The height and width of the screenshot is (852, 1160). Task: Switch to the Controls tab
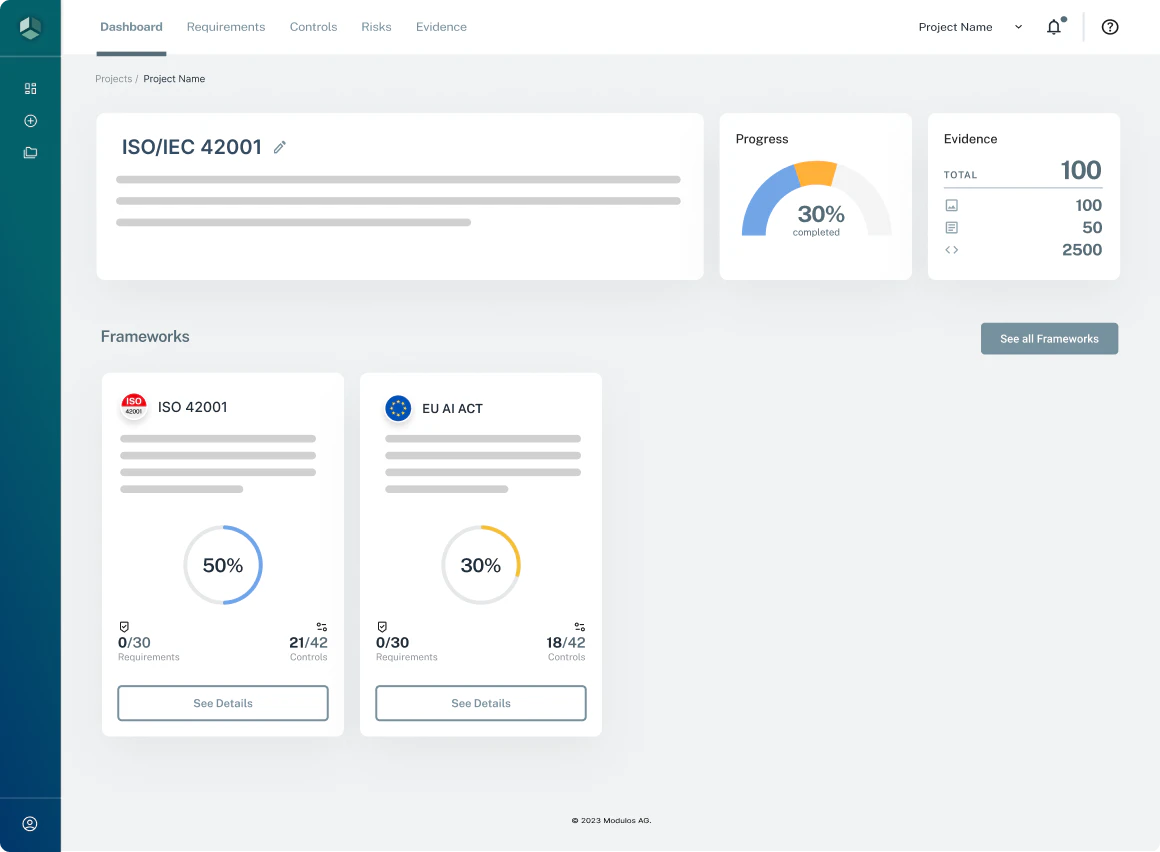313,27
